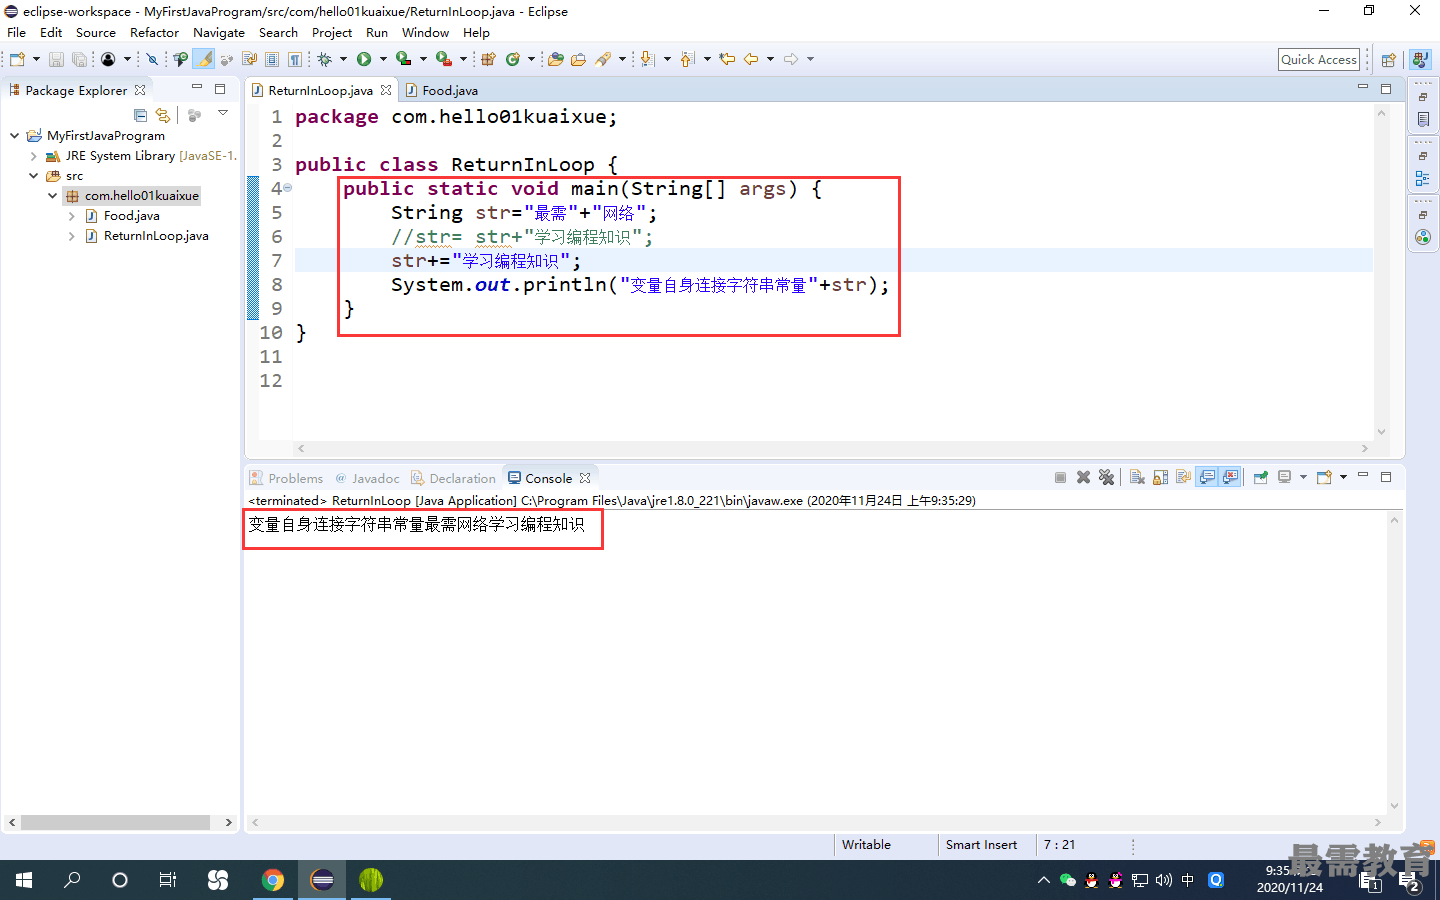The image size is (1440, 900).
Task: Open the Navigate menu
Action: (x=219, y=32)
